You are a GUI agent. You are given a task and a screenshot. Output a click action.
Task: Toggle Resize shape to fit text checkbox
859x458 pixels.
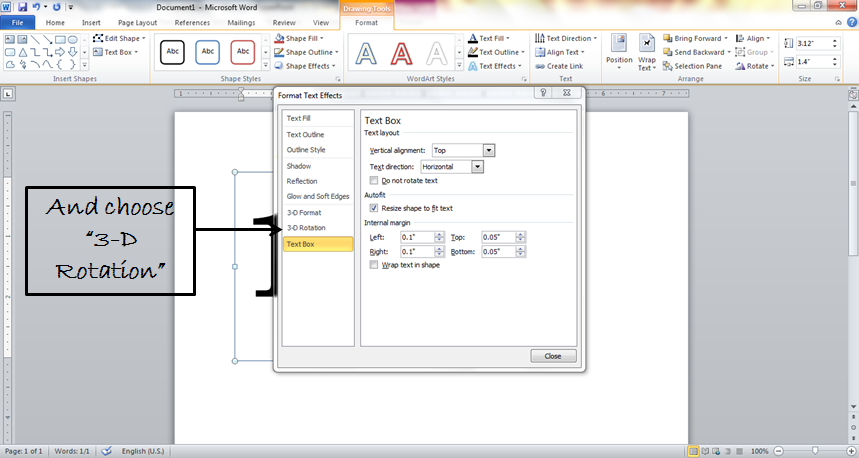tap(374, 208)
